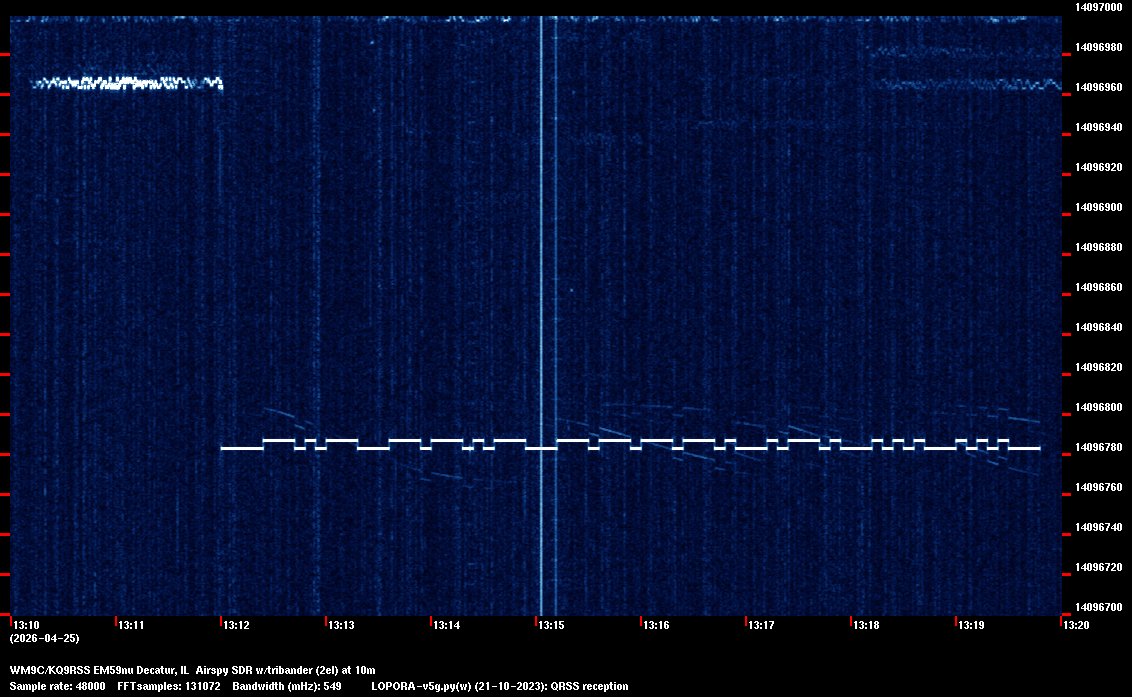Click the LOPORA-v5g.py QRSS reception text

500,686
